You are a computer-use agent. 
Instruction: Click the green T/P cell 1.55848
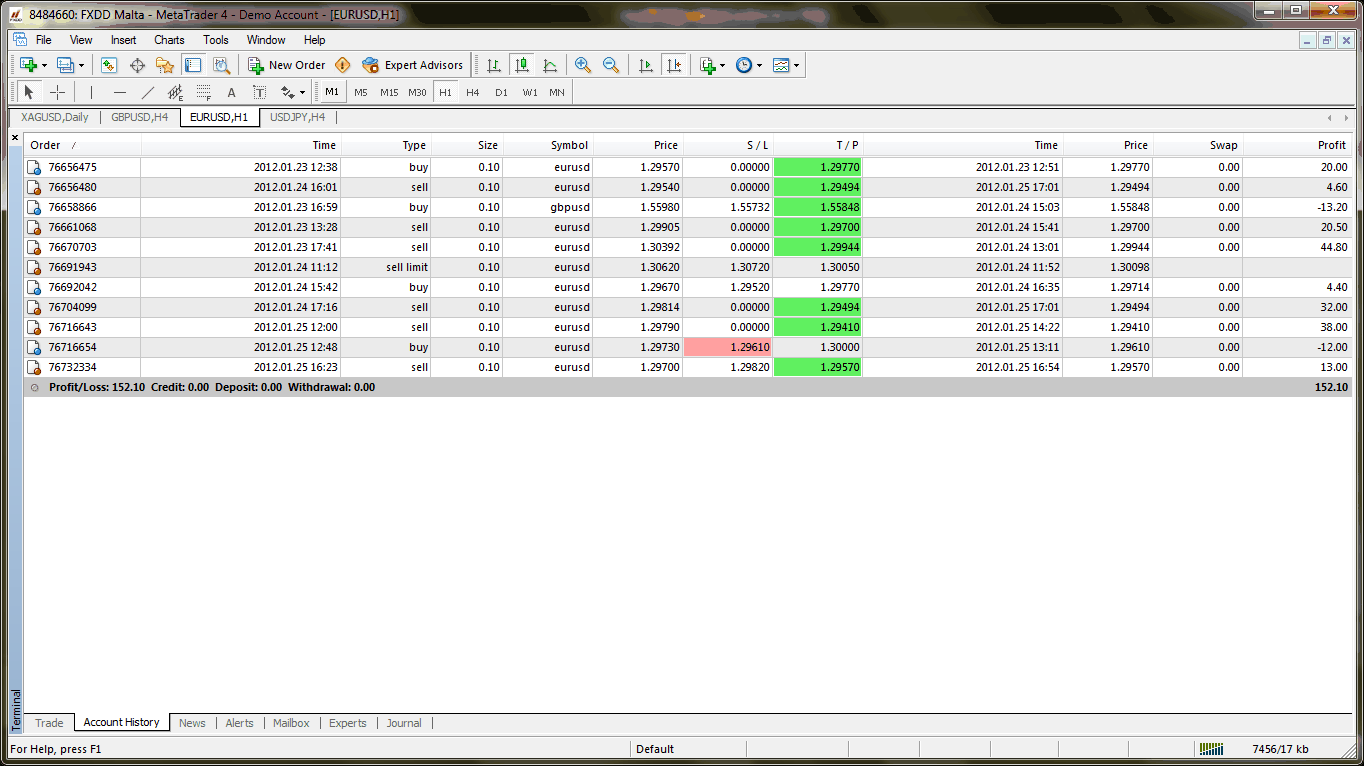818,207
